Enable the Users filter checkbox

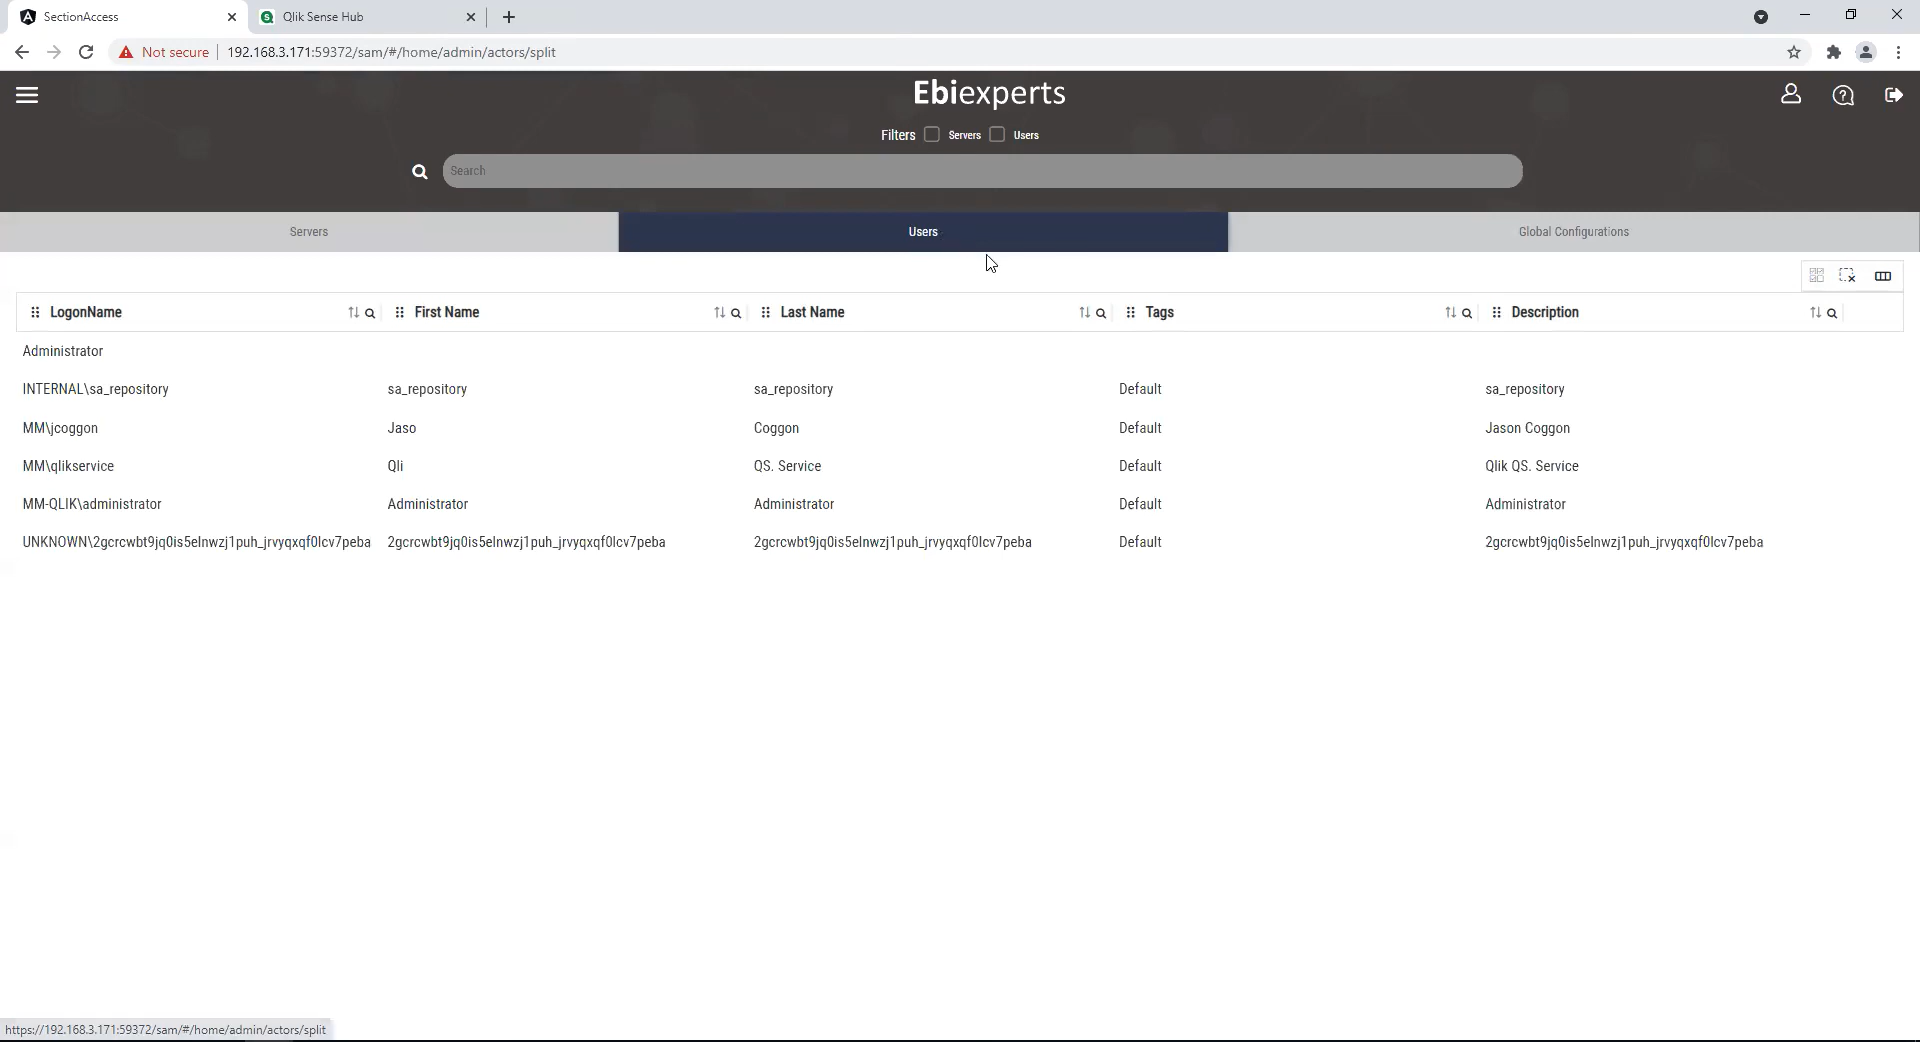(997, 135)
